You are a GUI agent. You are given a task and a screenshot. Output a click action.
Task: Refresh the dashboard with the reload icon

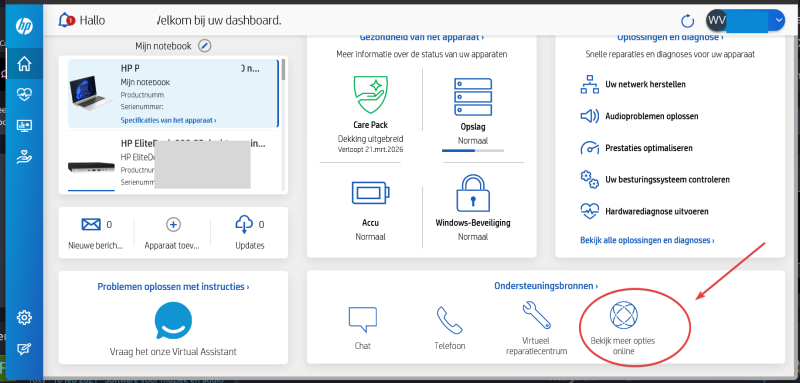[x=688, y=21]
